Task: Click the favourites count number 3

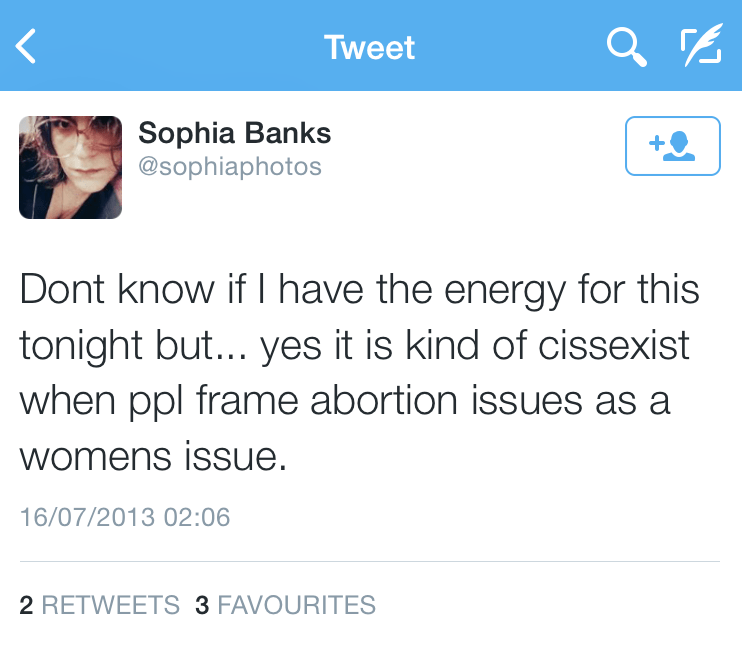Action: click(x=201, y=605)
